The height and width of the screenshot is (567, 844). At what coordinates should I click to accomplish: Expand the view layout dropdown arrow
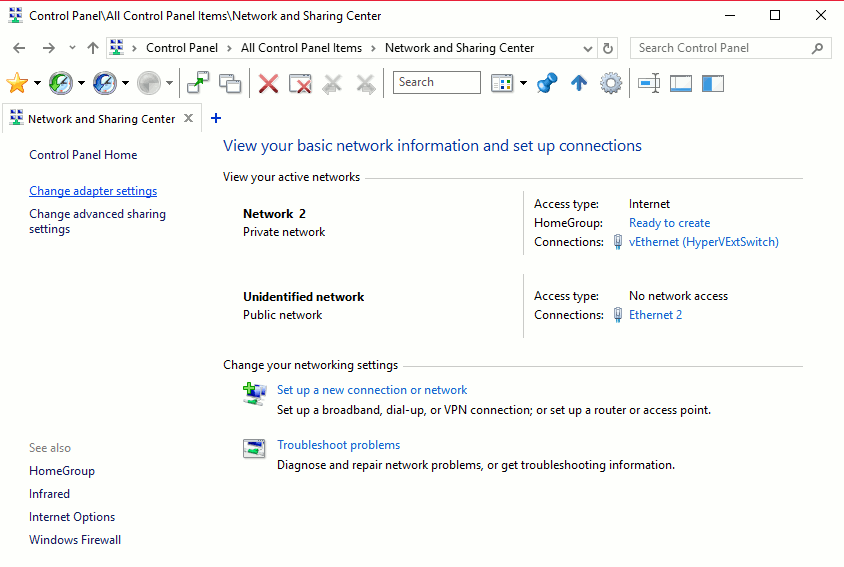(523, 83)
